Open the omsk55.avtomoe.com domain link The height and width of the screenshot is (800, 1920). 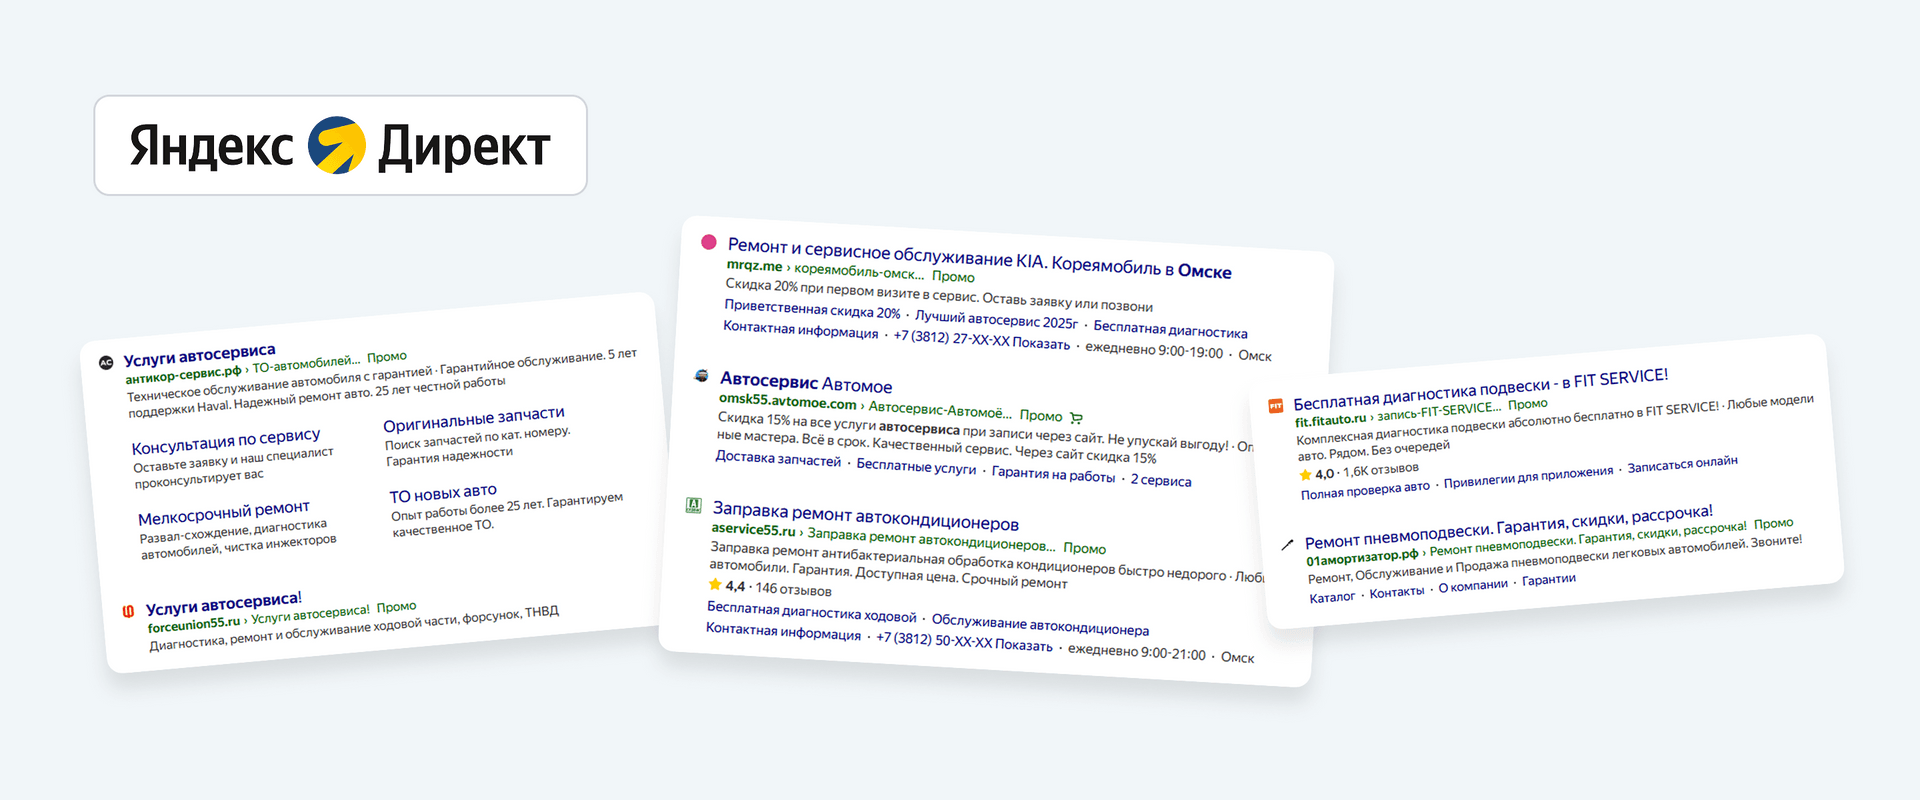click(788, 401)
